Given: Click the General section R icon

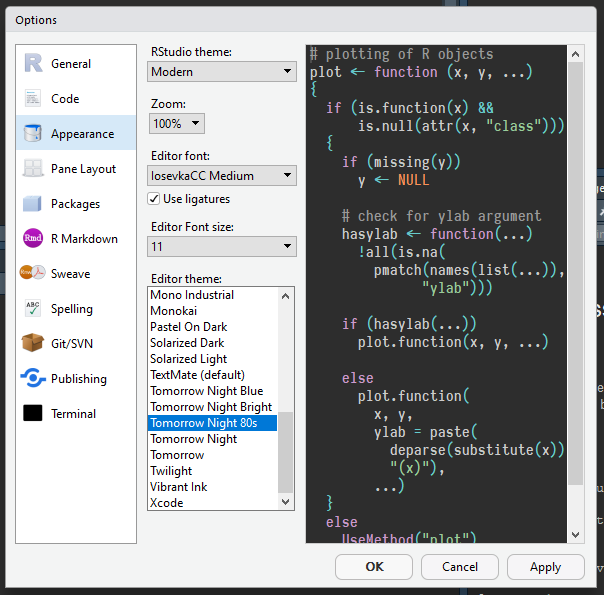Looking at the screenshot, I should 34,63.
